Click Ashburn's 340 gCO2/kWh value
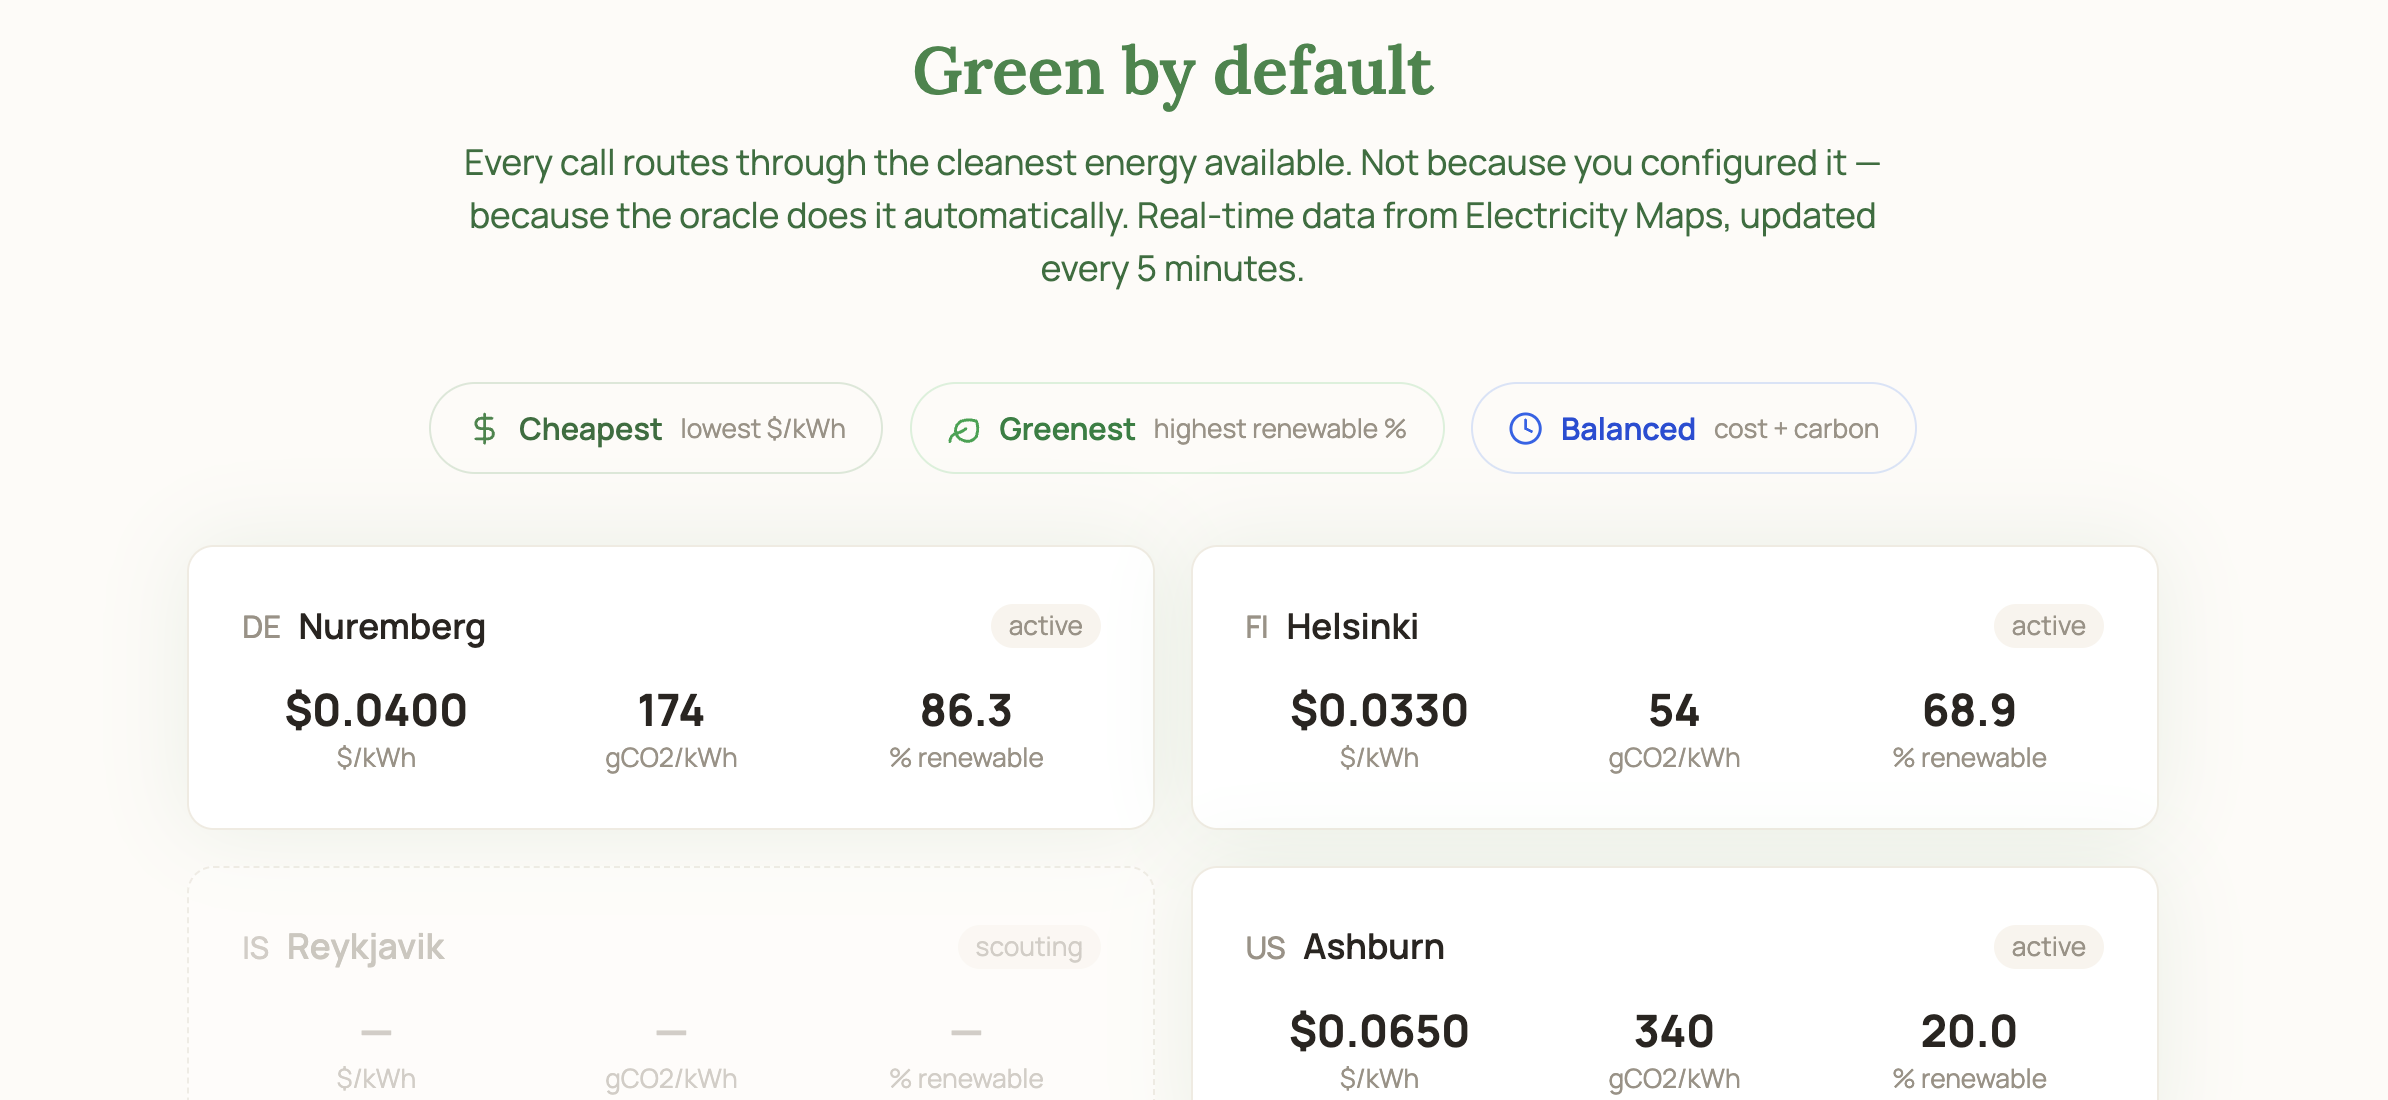The image size is (2388, 1100). (1673, 1032)
